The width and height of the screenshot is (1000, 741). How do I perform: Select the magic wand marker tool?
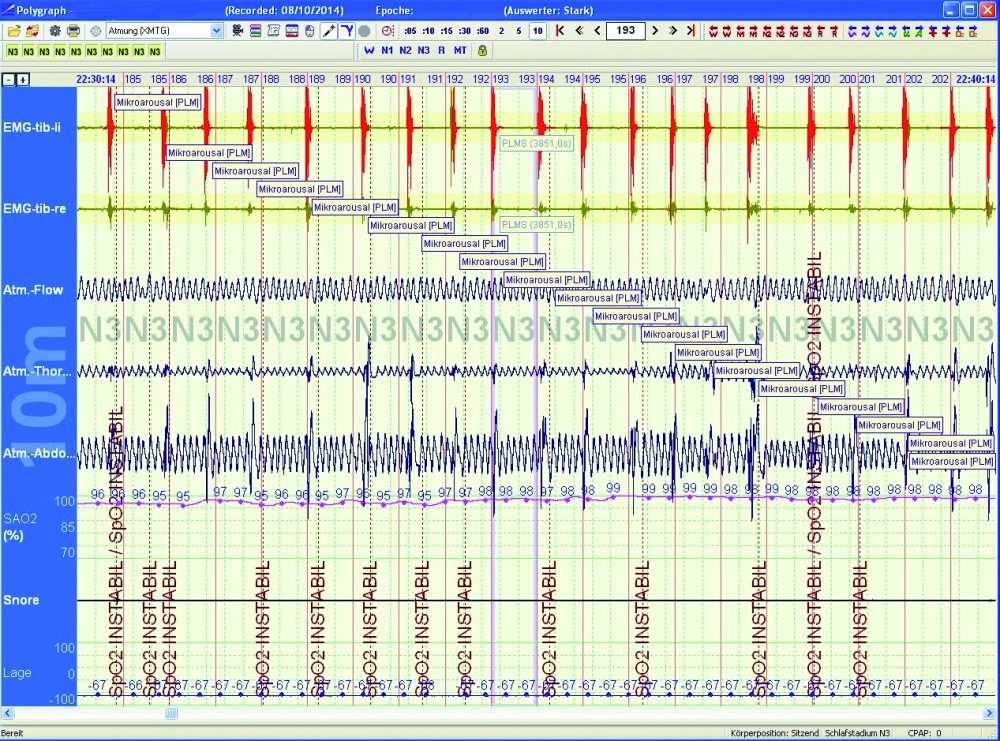pos(328,31)
